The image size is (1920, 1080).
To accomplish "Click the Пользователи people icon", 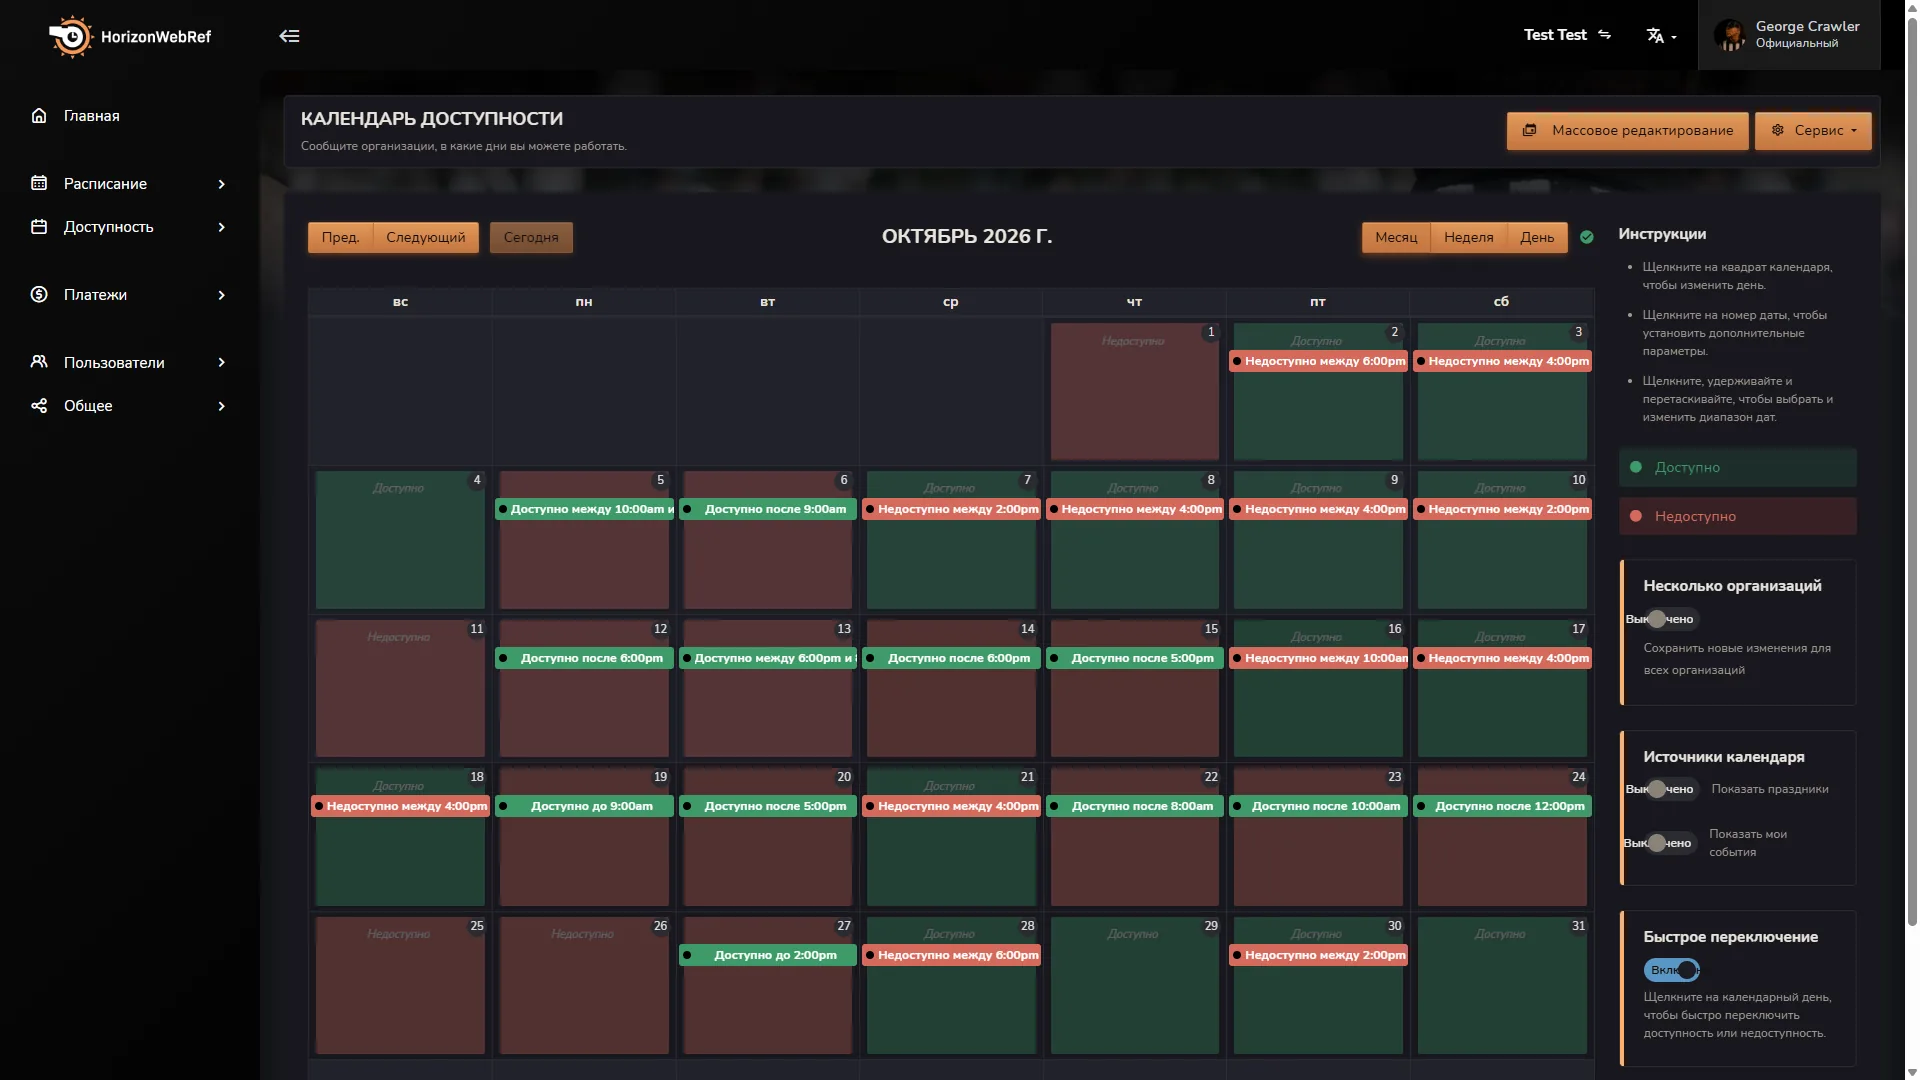I will click(39, 362).
